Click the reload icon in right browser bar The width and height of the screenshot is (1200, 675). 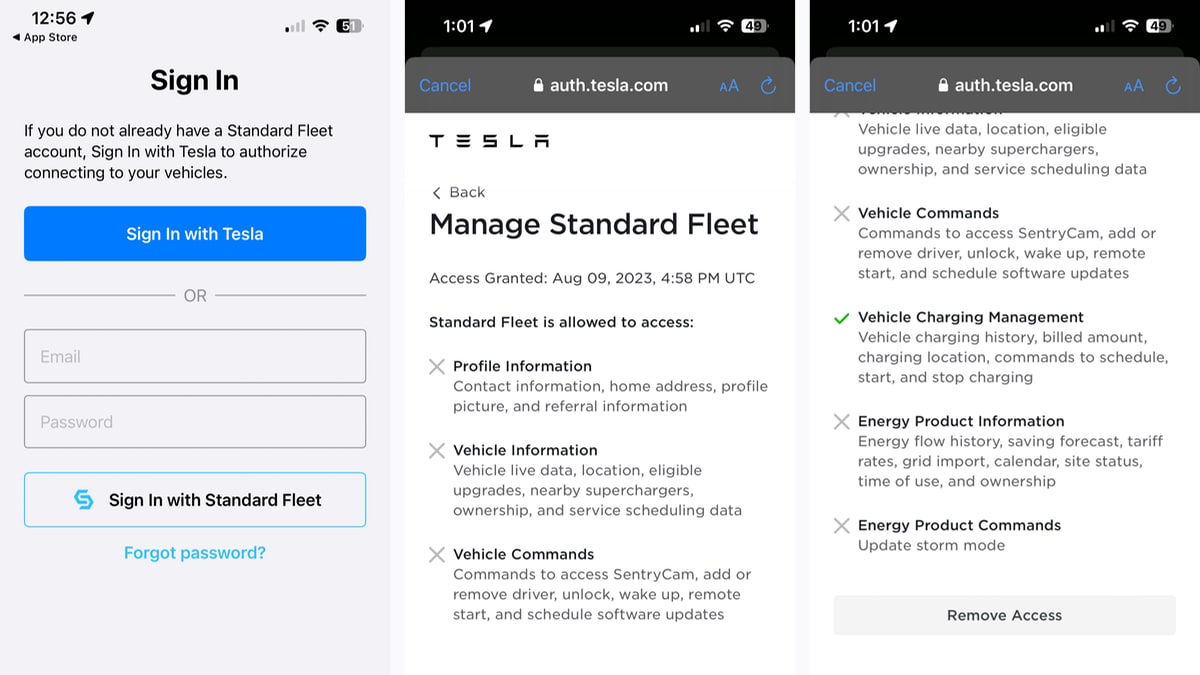1173,86
